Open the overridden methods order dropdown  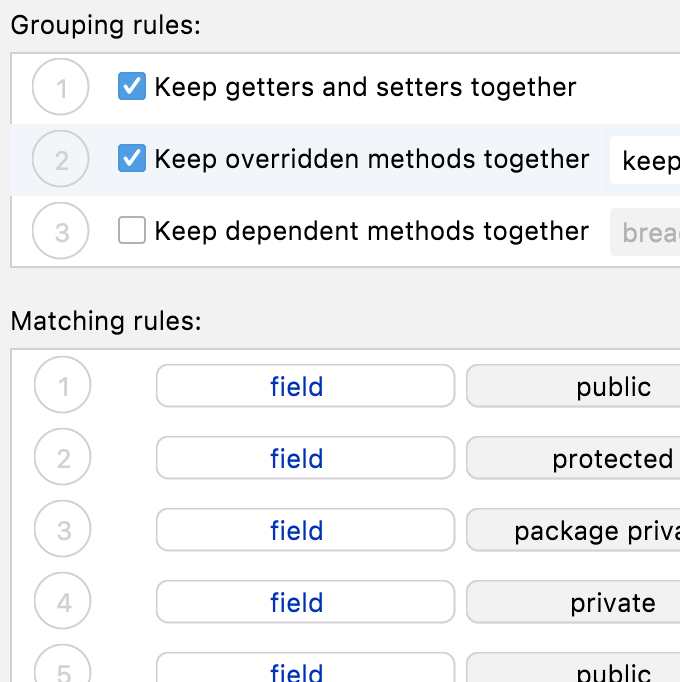[x=646, y=160]
